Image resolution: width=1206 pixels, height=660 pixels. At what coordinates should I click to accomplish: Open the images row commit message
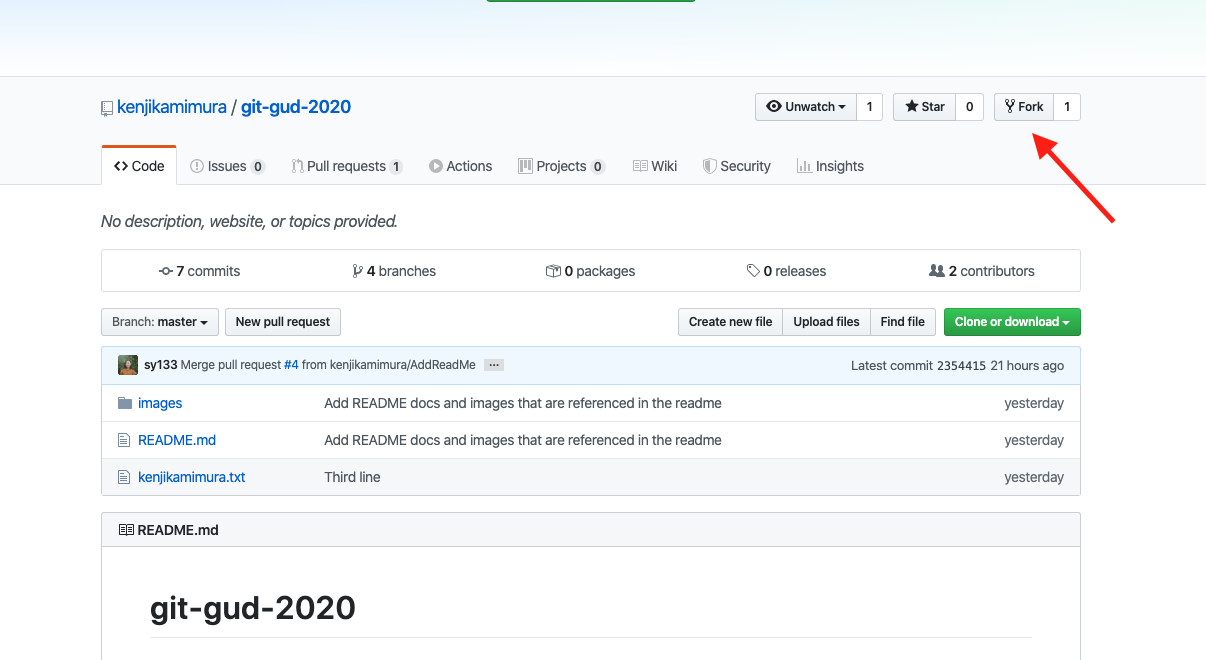click(523, 403)
